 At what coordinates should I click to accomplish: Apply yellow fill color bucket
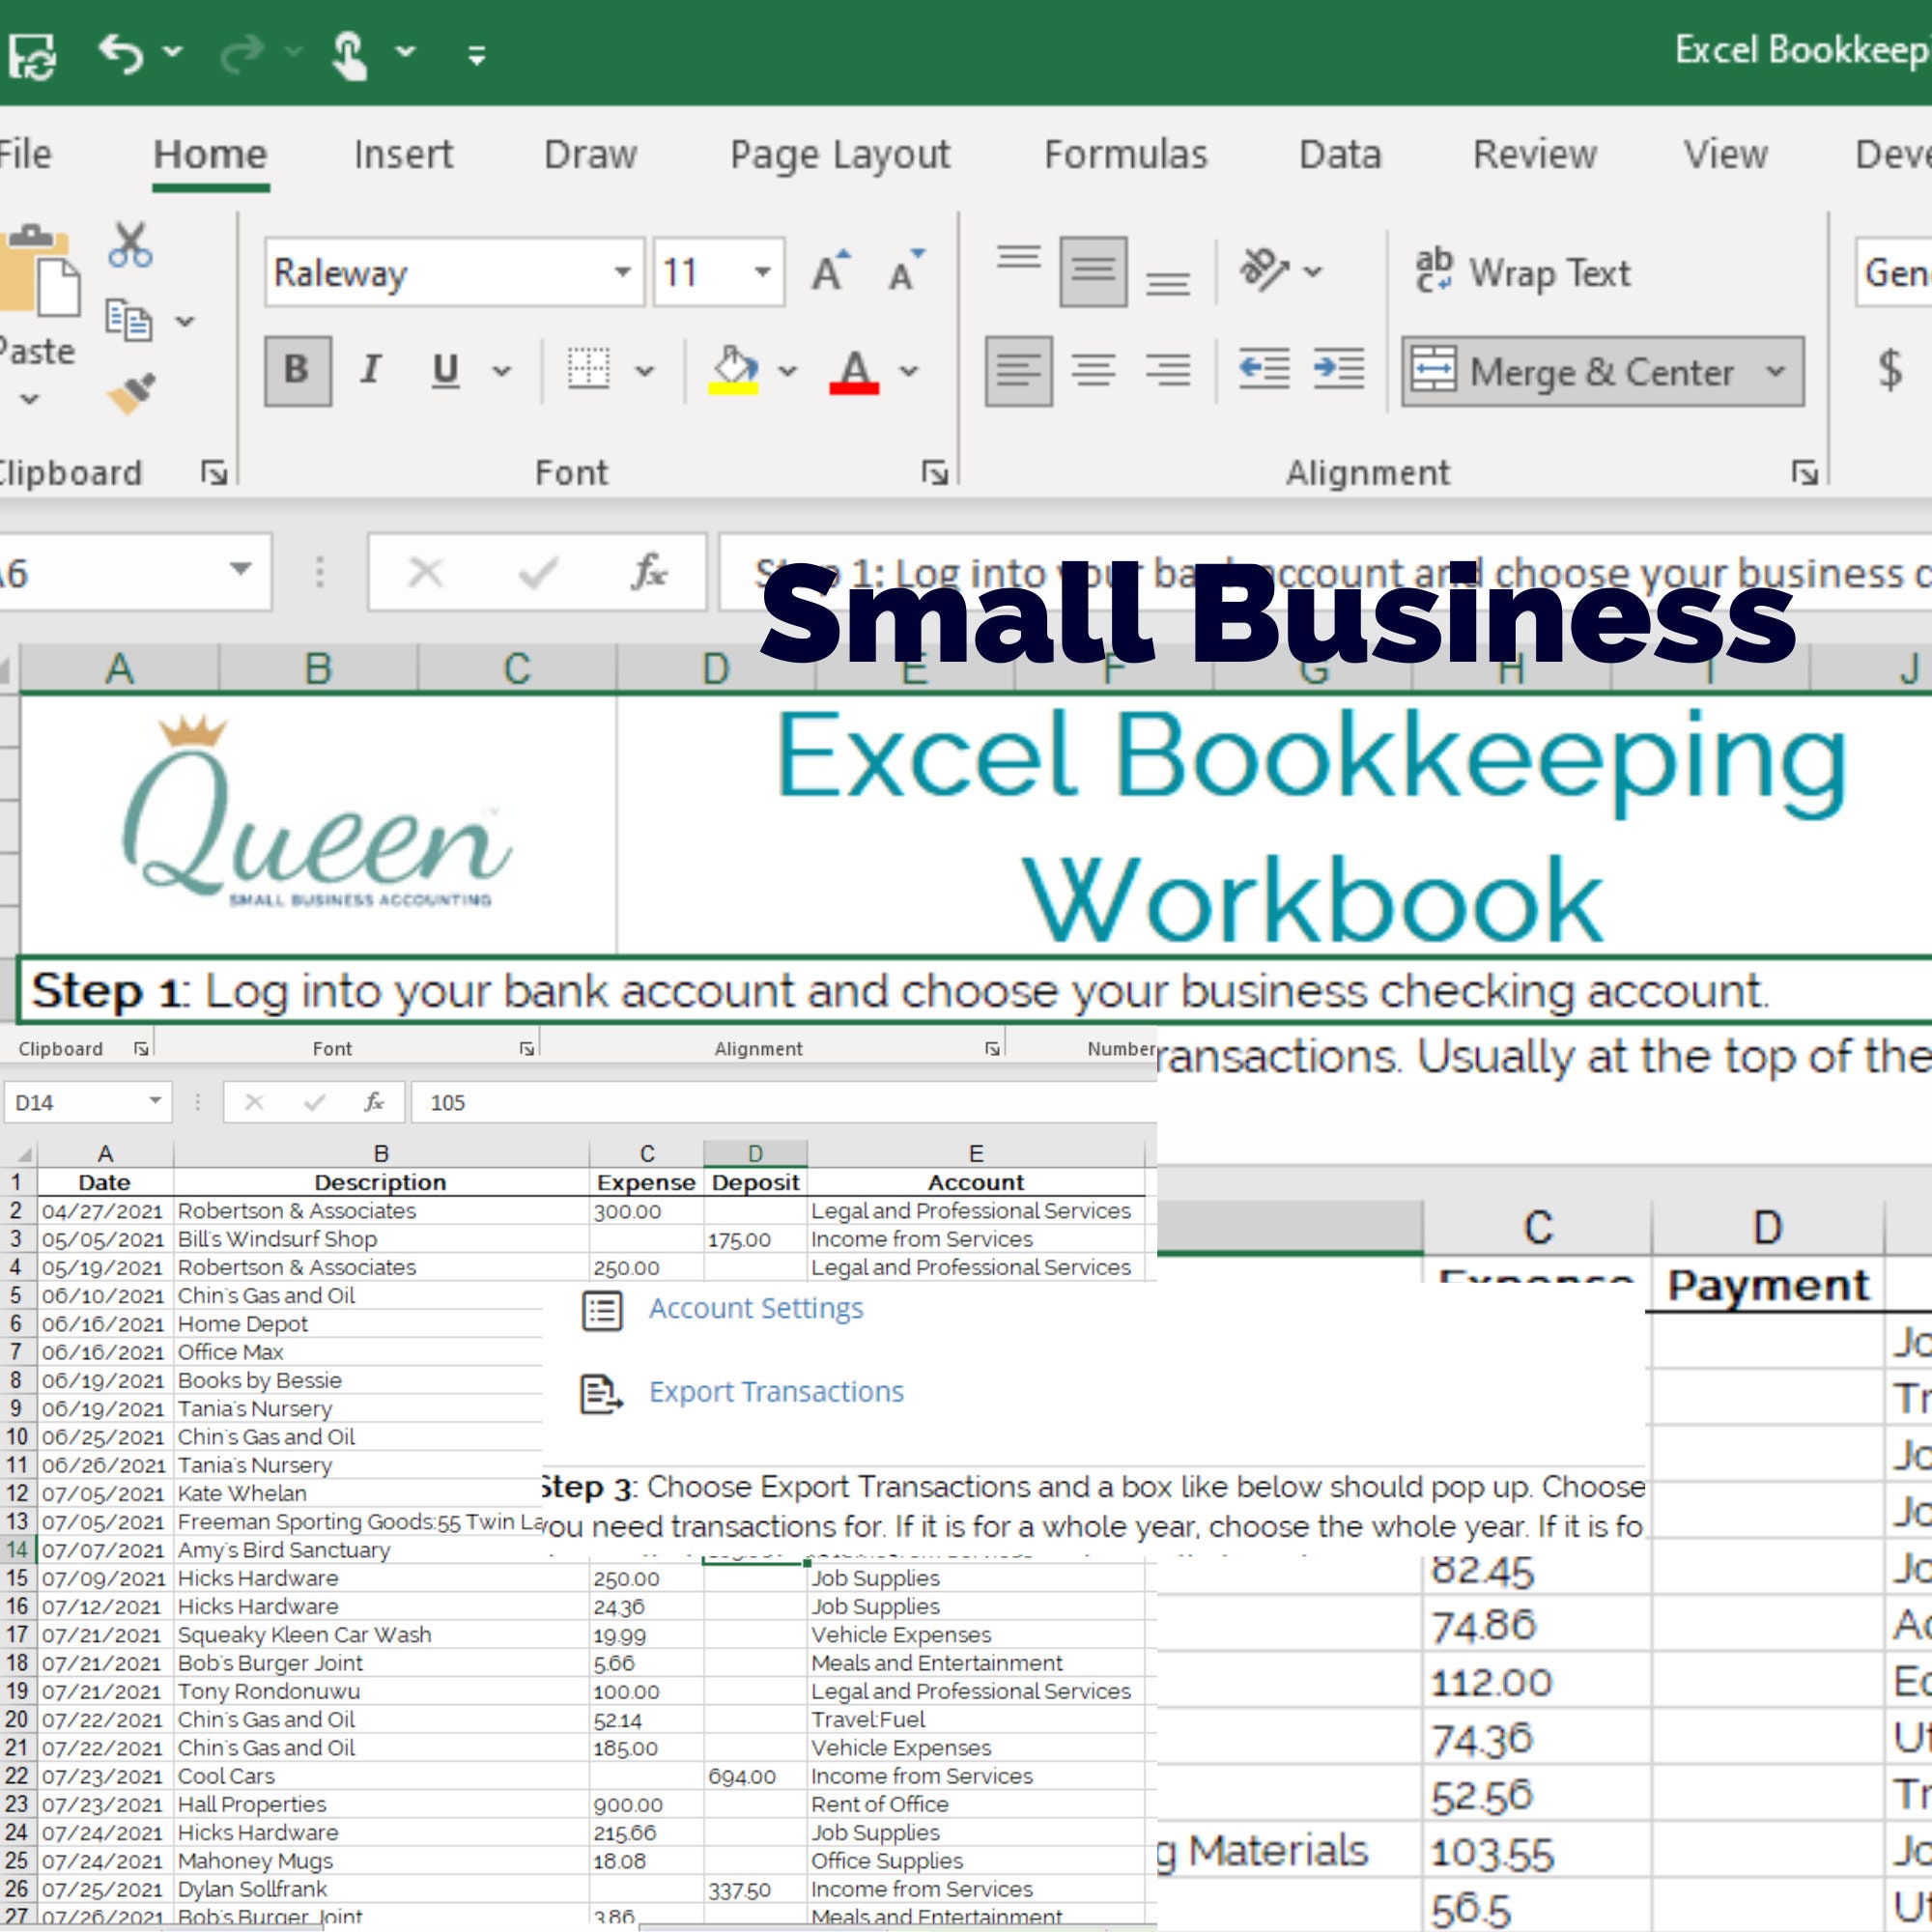point(734,371)
